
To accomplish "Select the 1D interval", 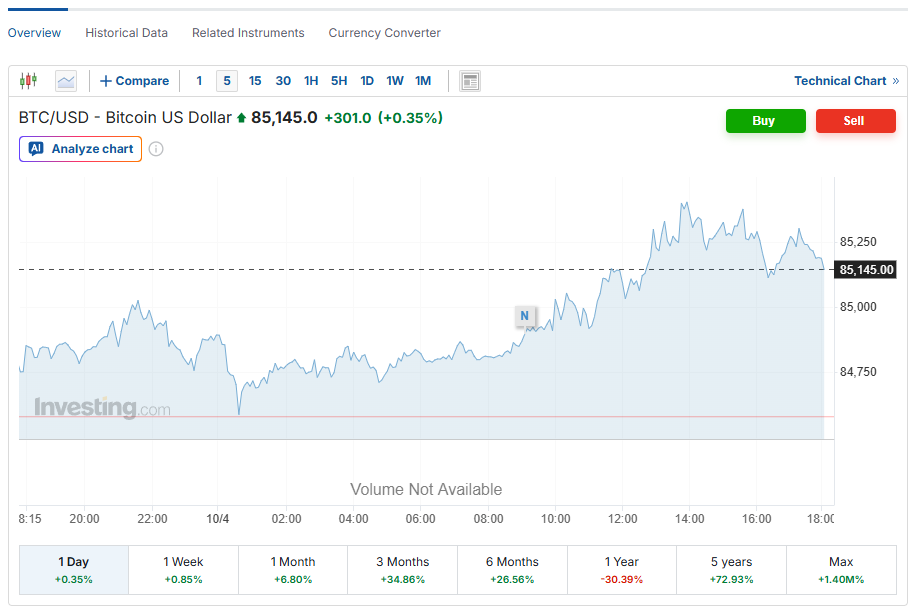I will pyautogui.click(x=367, y=81).
